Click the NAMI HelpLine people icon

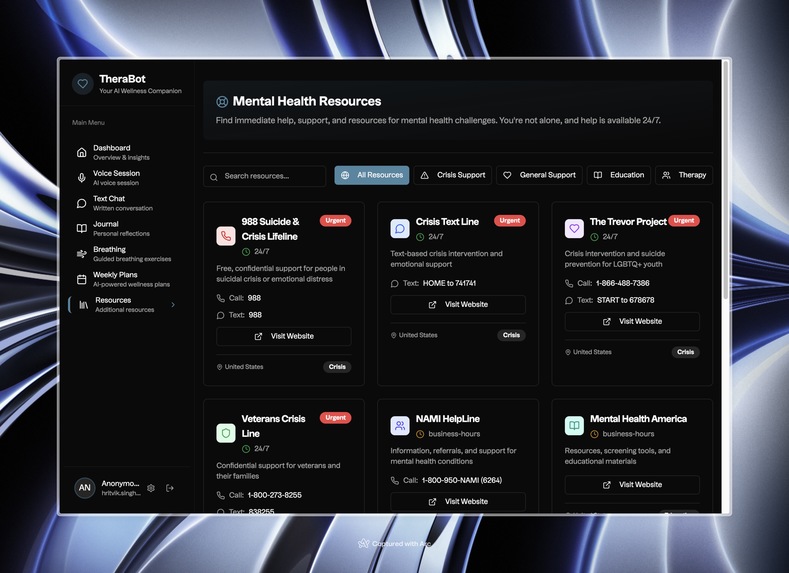click(400, 426)
